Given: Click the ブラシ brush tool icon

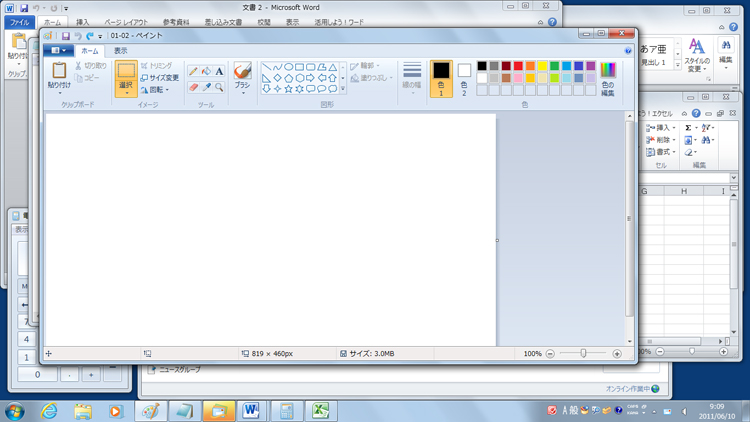Looking at the screenshot, I should 243,71.
